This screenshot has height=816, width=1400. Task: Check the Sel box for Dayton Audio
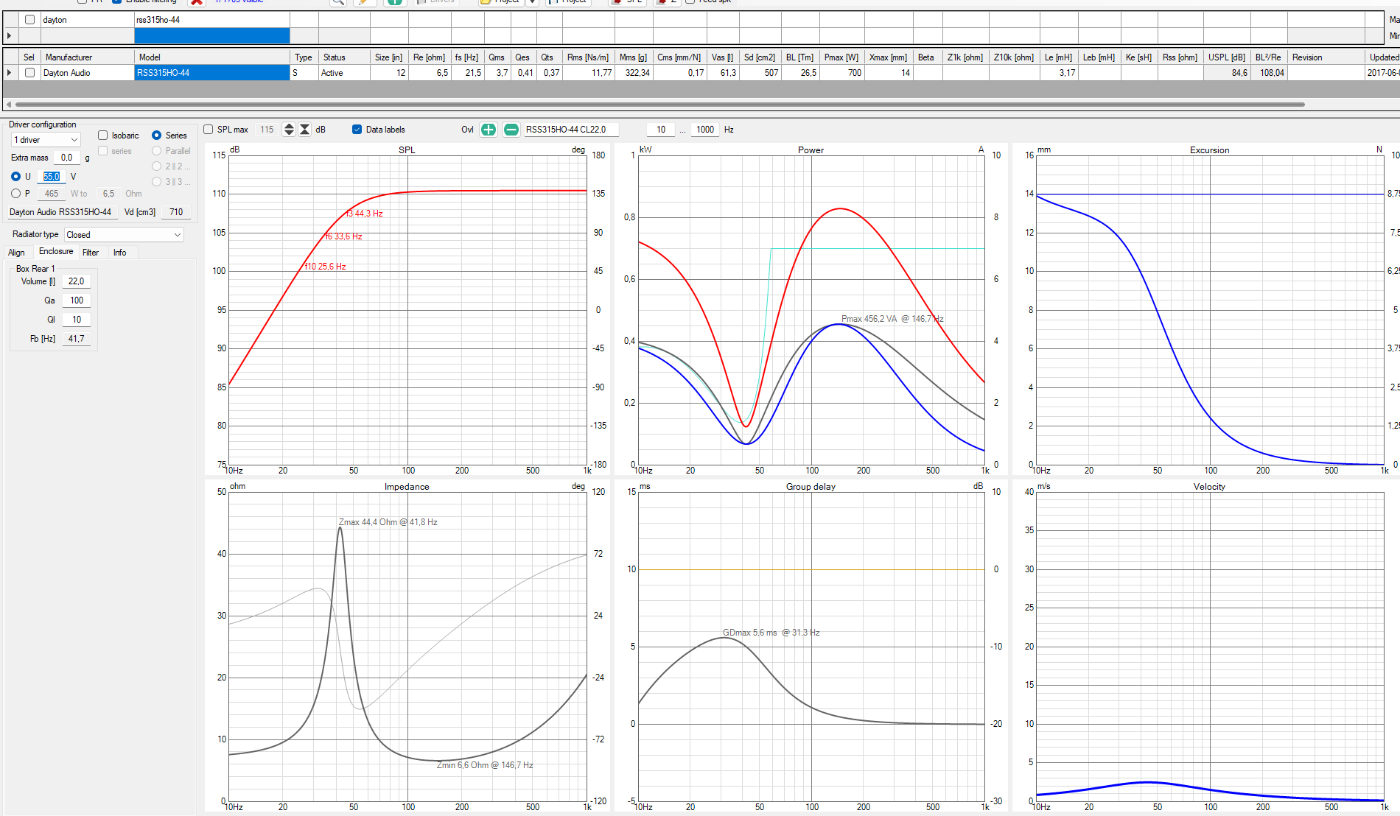[30, 73]
